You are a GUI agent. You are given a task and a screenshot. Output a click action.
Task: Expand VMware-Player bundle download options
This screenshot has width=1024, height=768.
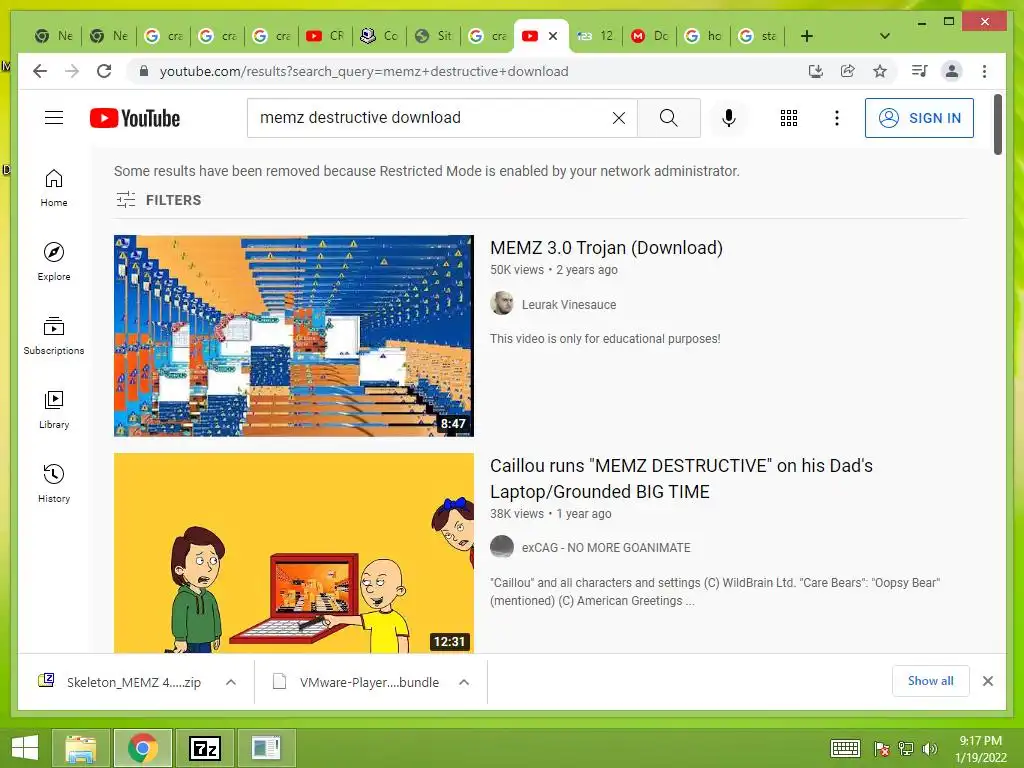(x=464, y=682)
